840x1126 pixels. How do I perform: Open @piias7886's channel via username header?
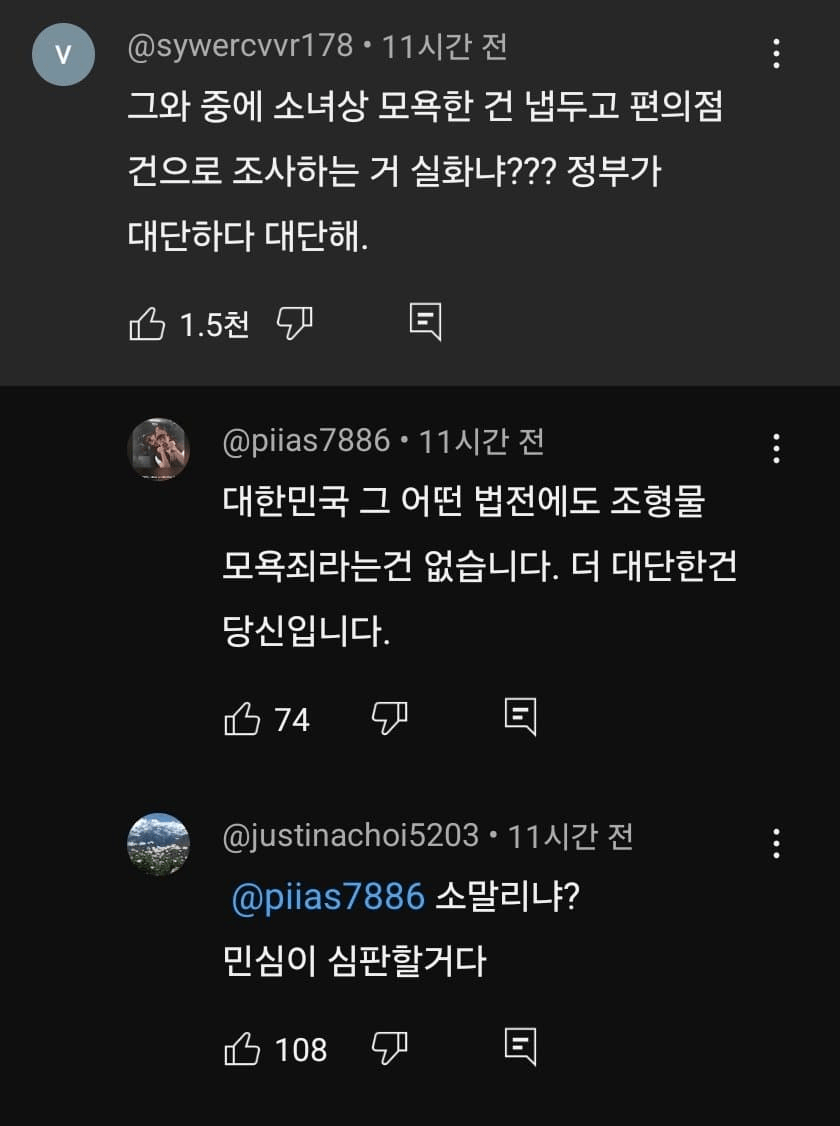coord(306,442)
